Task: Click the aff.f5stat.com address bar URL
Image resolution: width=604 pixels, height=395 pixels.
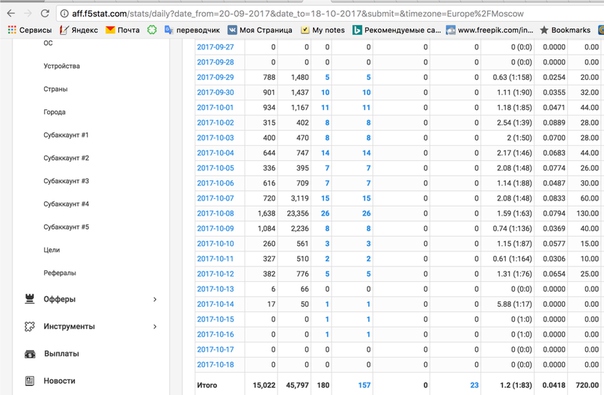Action: [x=297, y=14]
